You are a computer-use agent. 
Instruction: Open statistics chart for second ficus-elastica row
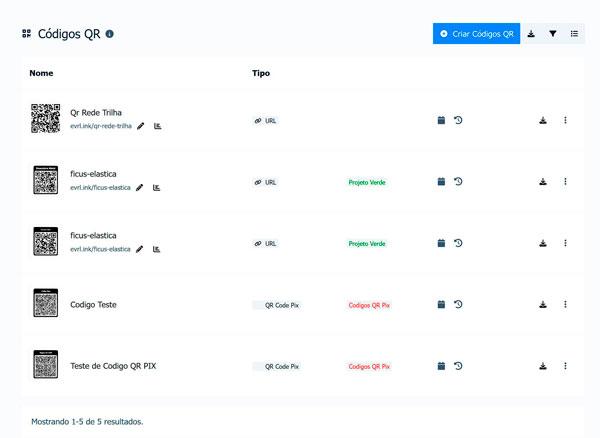pyautogui.click(x=156, y=248)
